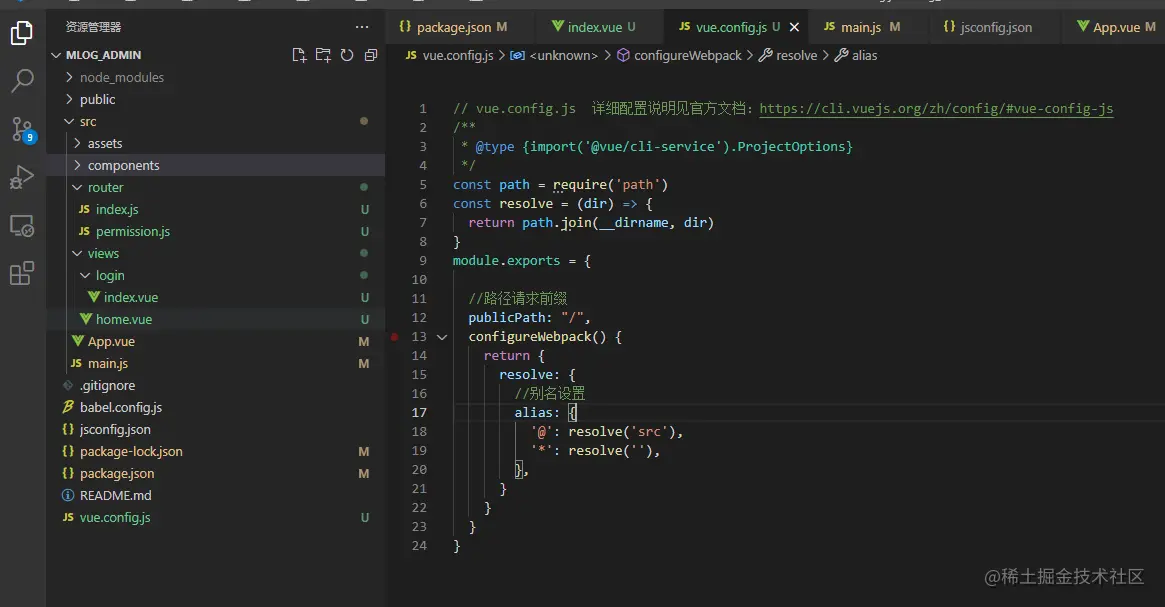
Task: Click line number 17 in the gutter
Action: click(419, 412)
